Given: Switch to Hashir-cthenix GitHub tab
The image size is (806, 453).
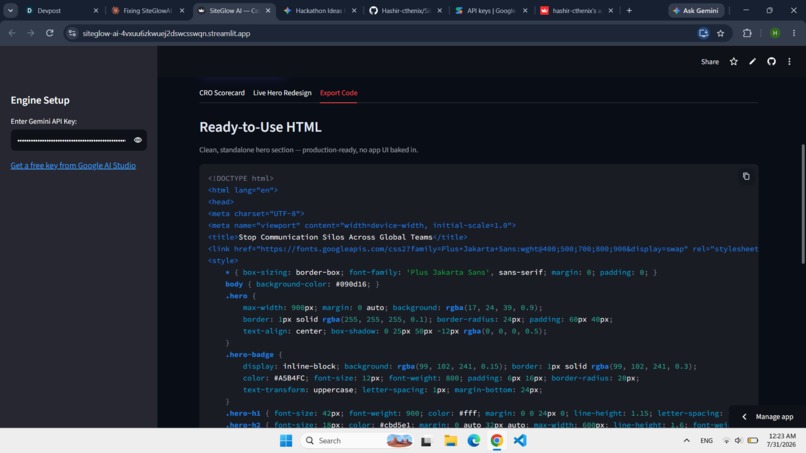Looking at the screenshot, I should click(405, 10).
